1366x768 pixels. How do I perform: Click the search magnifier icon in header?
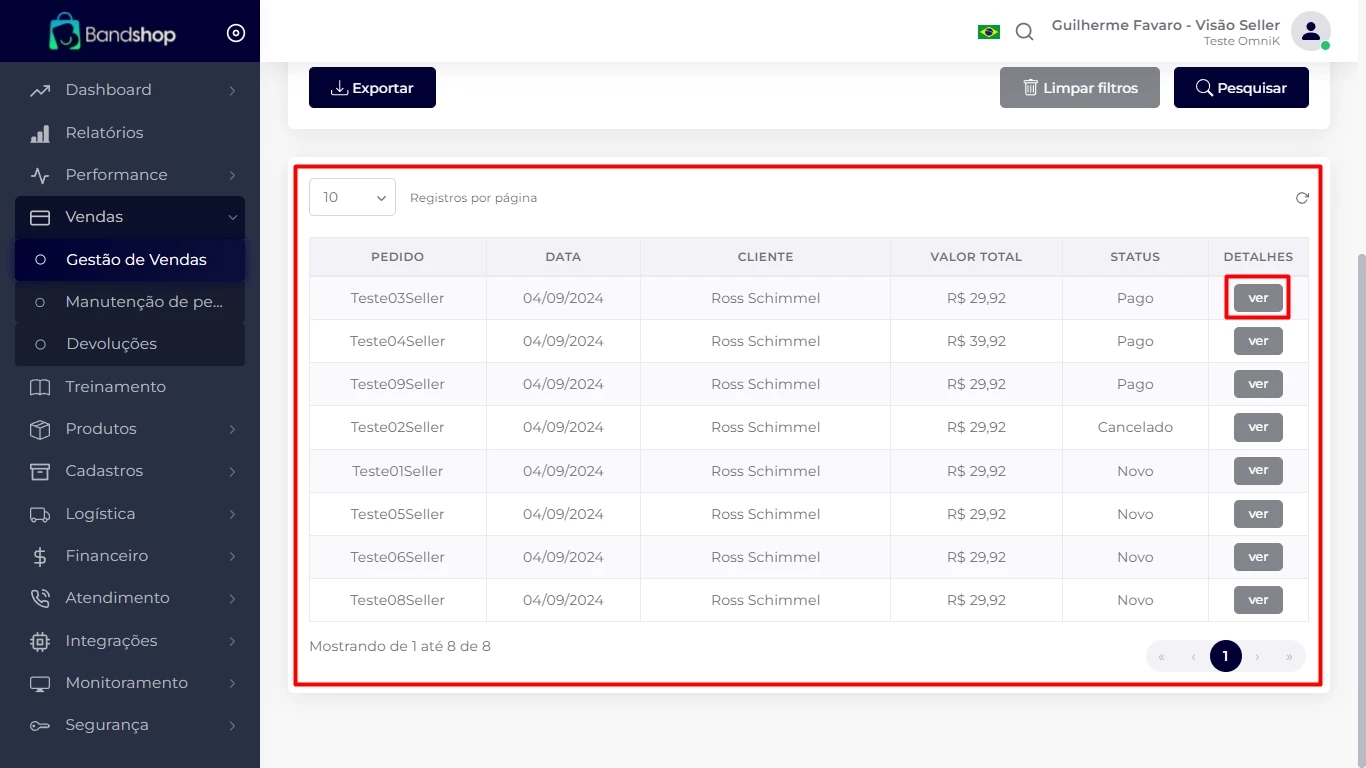(x=1024, y=32)
